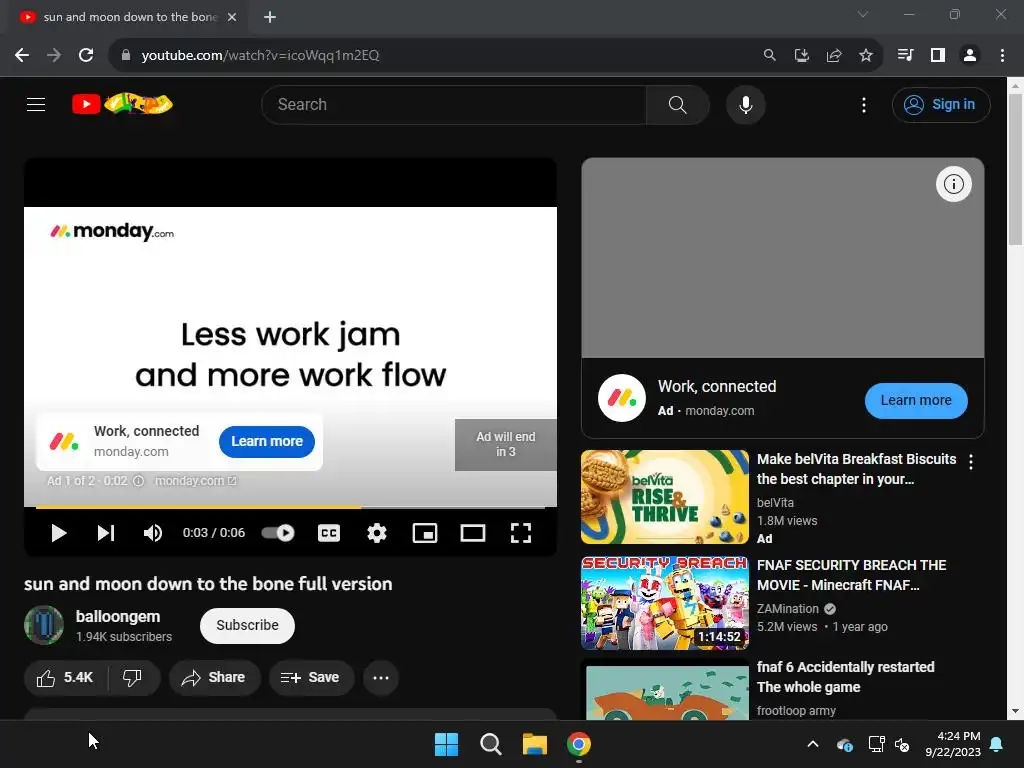This screenshot has height=768, width=1024.
Task: Click the ZAMination channel name
Action: 788,609
